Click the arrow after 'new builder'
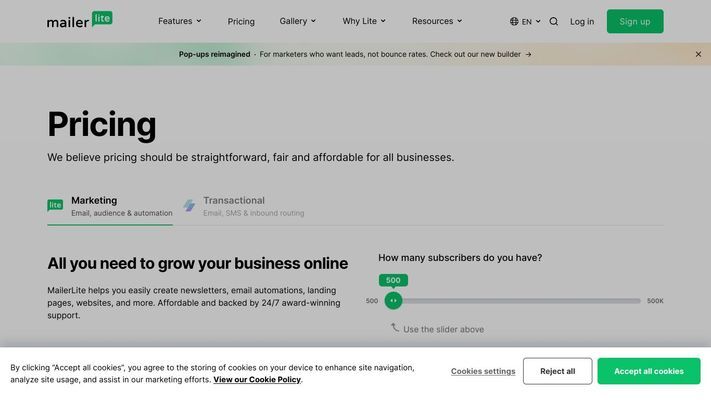The image size is (711, 400). pos(528,54)
